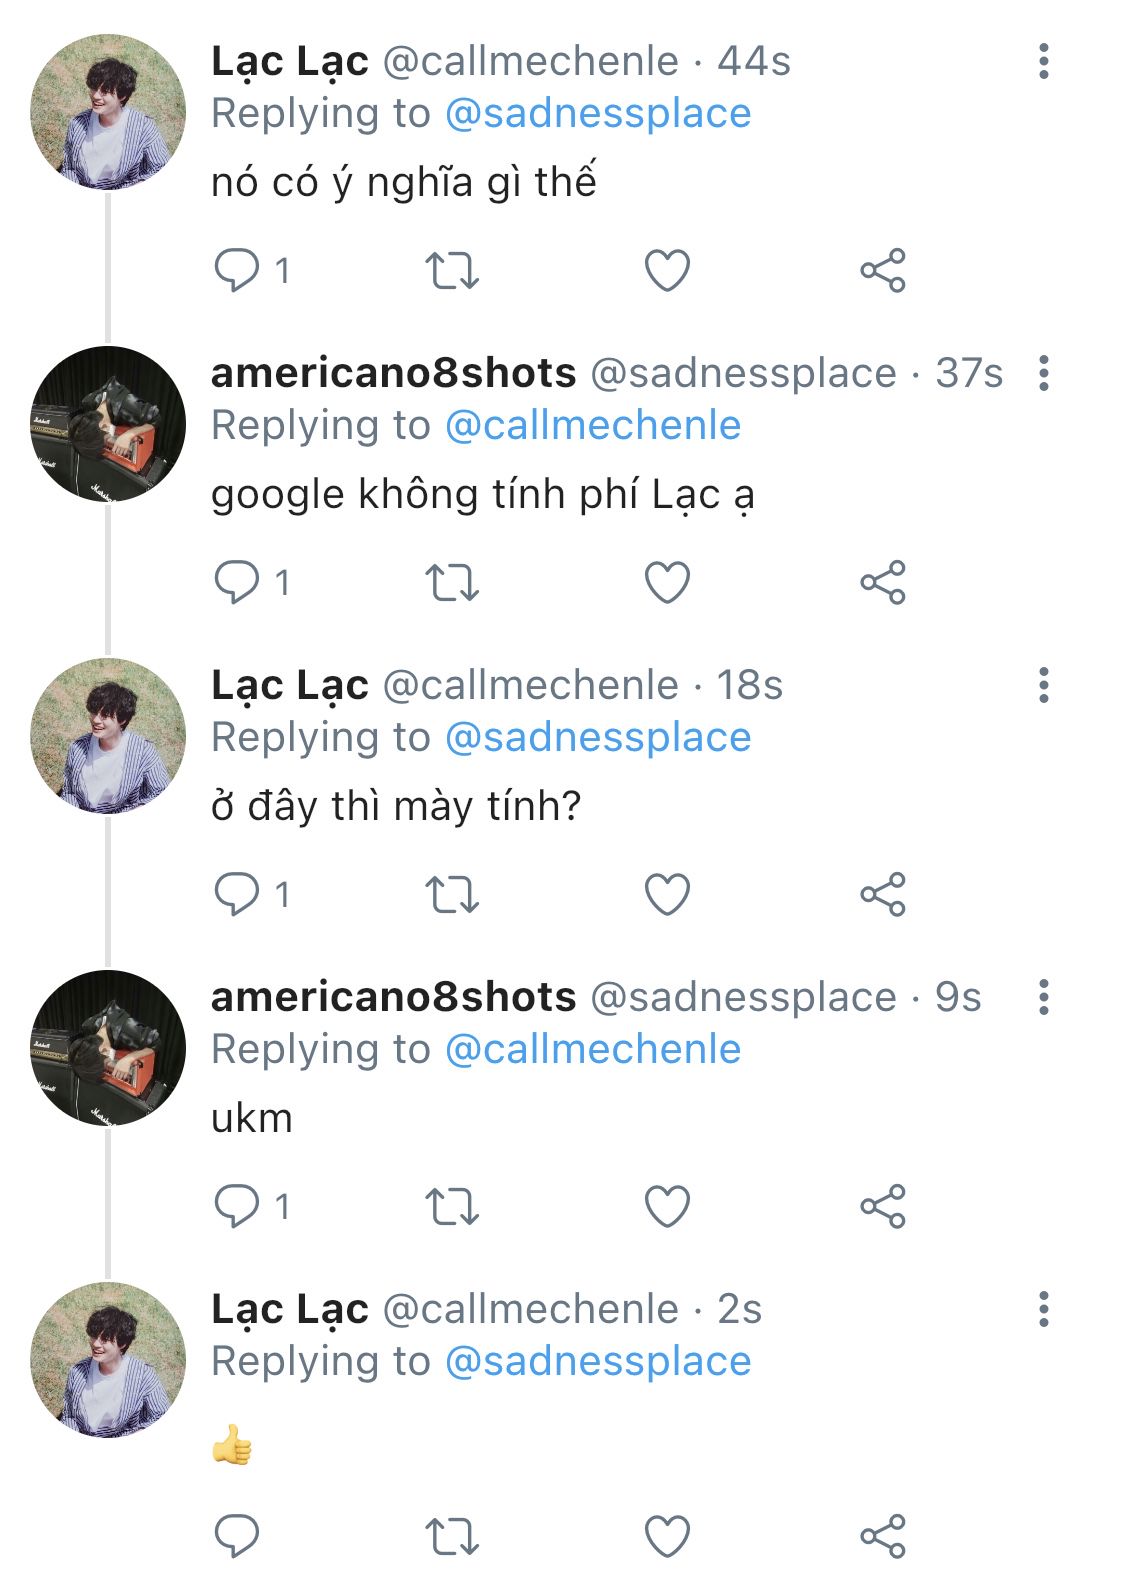Share the "ukm" tweet
This screenshot has height=1585, width=1125.
point(882,1206)
